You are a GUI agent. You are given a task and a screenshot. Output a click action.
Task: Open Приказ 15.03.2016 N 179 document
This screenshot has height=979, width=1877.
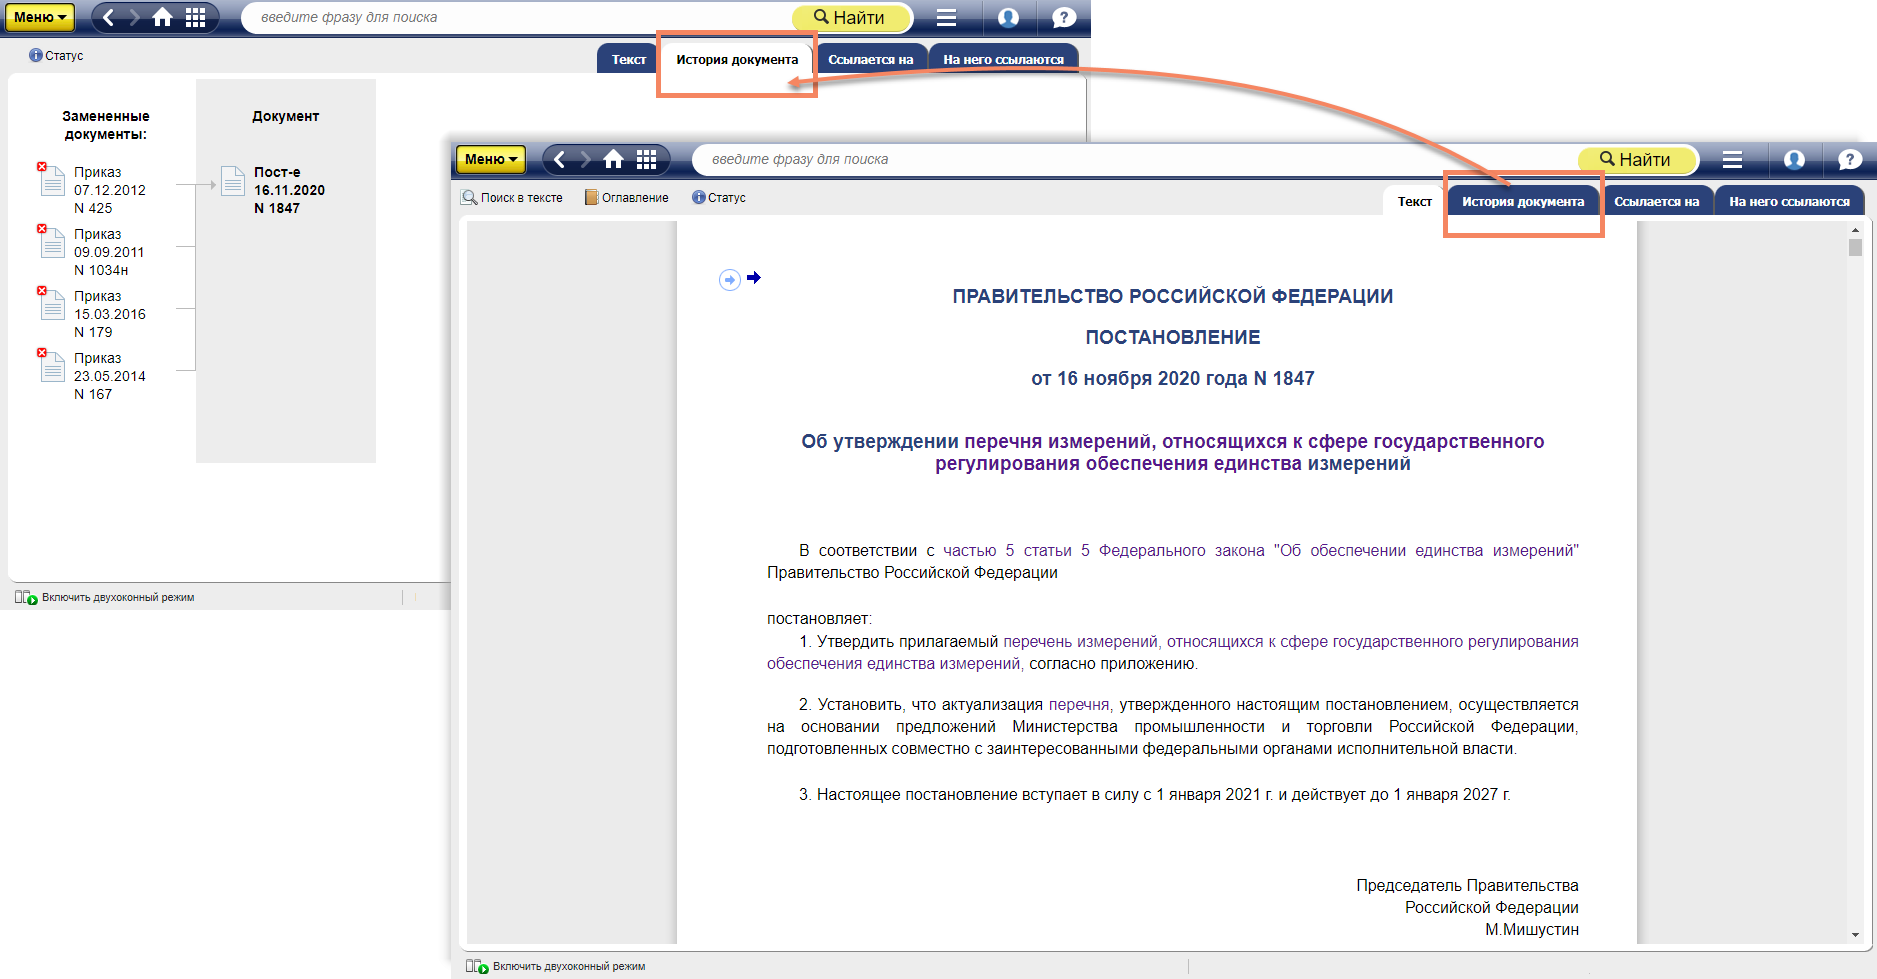[110, 314]
